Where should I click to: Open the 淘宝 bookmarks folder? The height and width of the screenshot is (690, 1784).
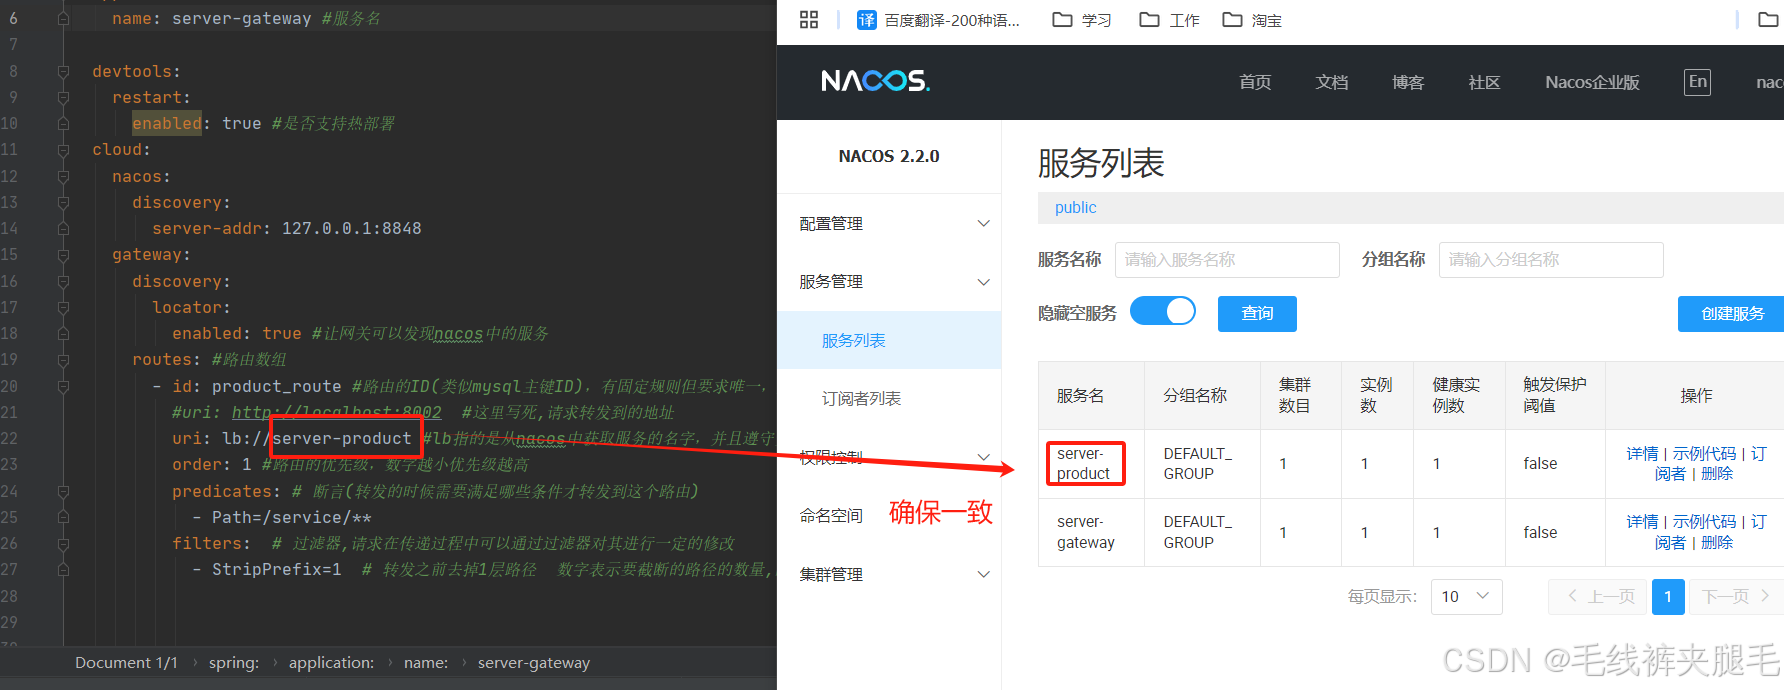[1252, 20]
